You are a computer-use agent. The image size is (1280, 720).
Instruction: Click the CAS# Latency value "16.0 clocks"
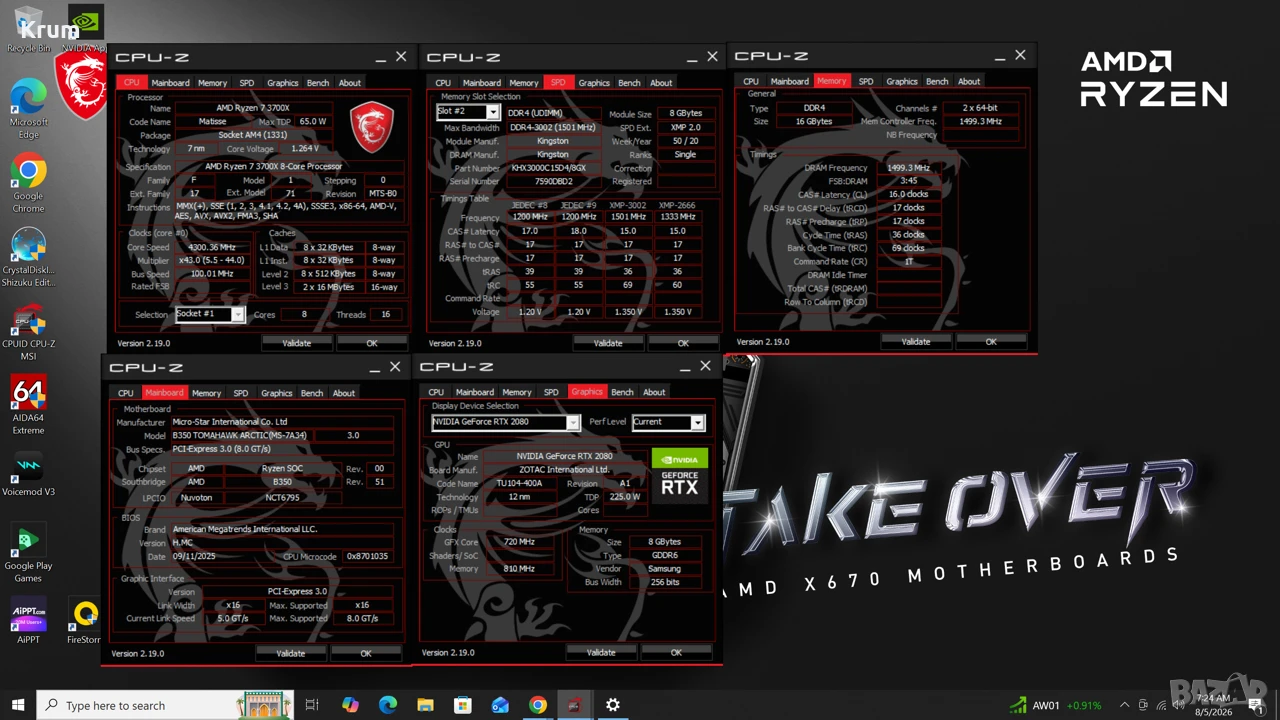[x=908, y=194]
